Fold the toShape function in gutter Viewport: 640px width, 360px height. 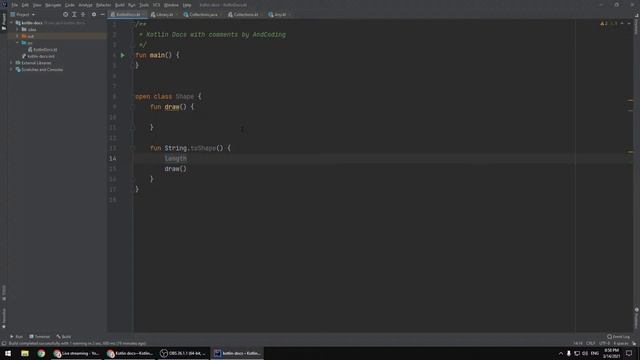point(133,148)
